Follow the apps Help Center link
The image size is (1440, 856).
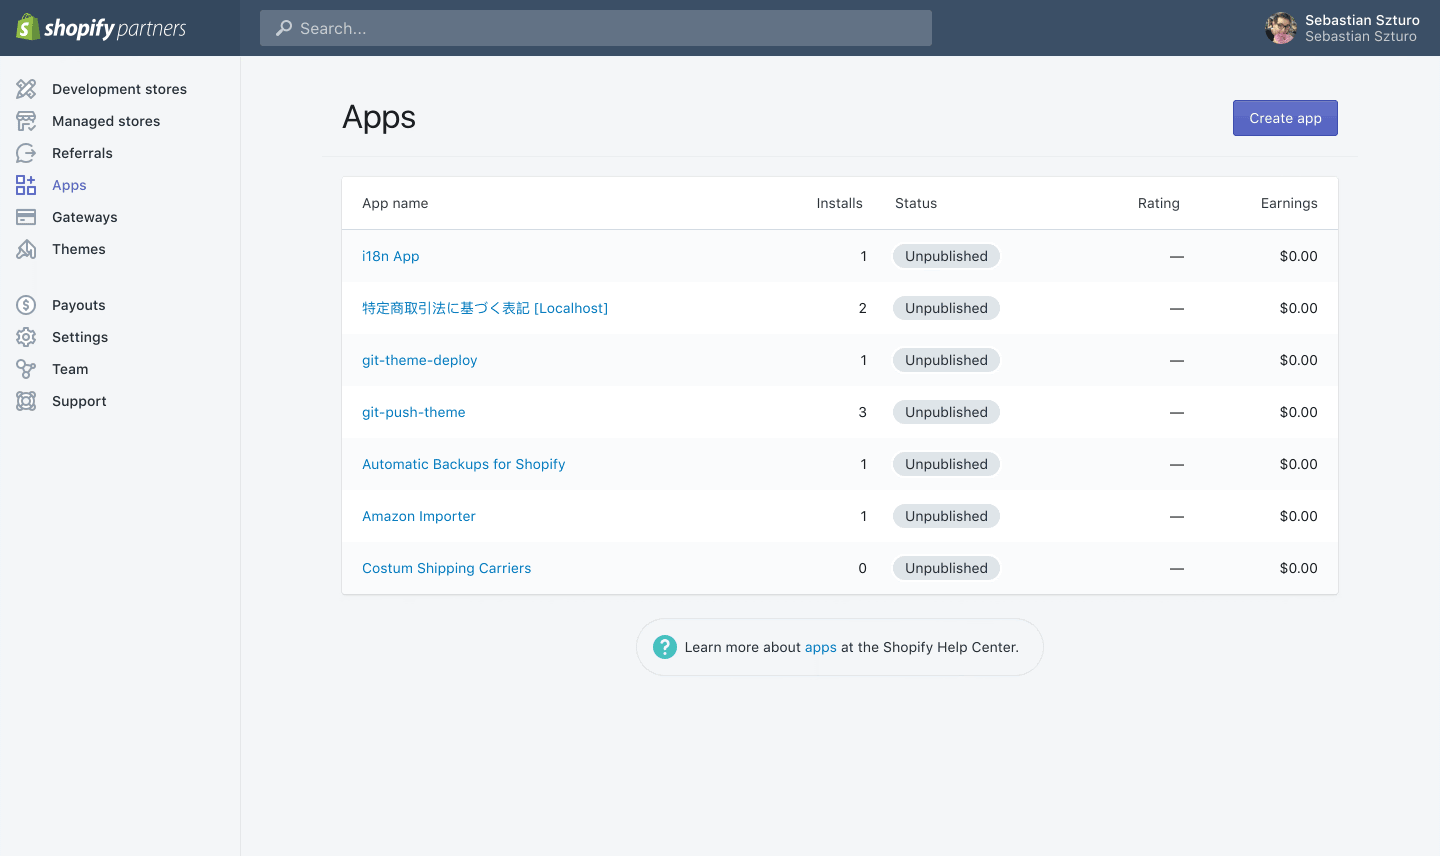coord(820,647)
